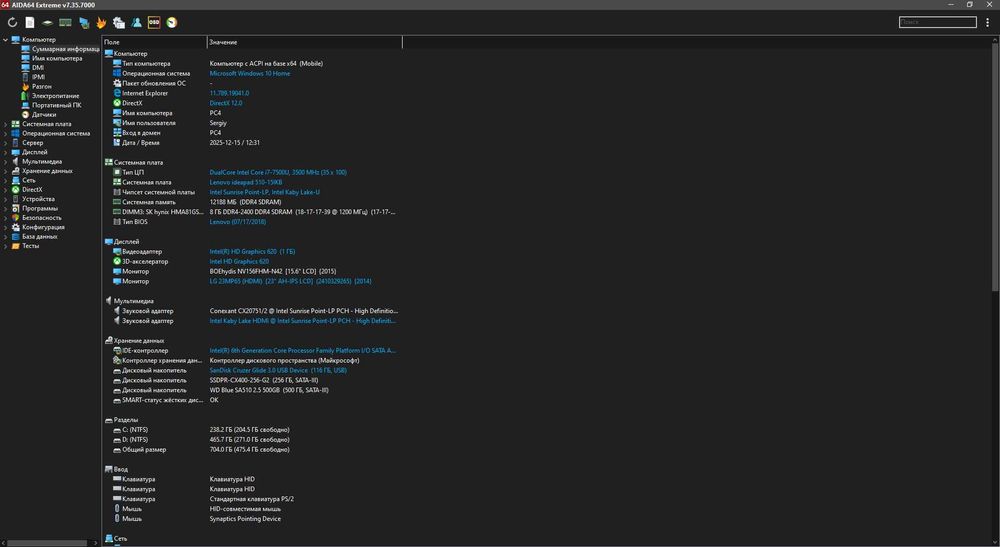Click the Значение column header
The height and width of the screenshot is (547, 1000).
point(305,42)
